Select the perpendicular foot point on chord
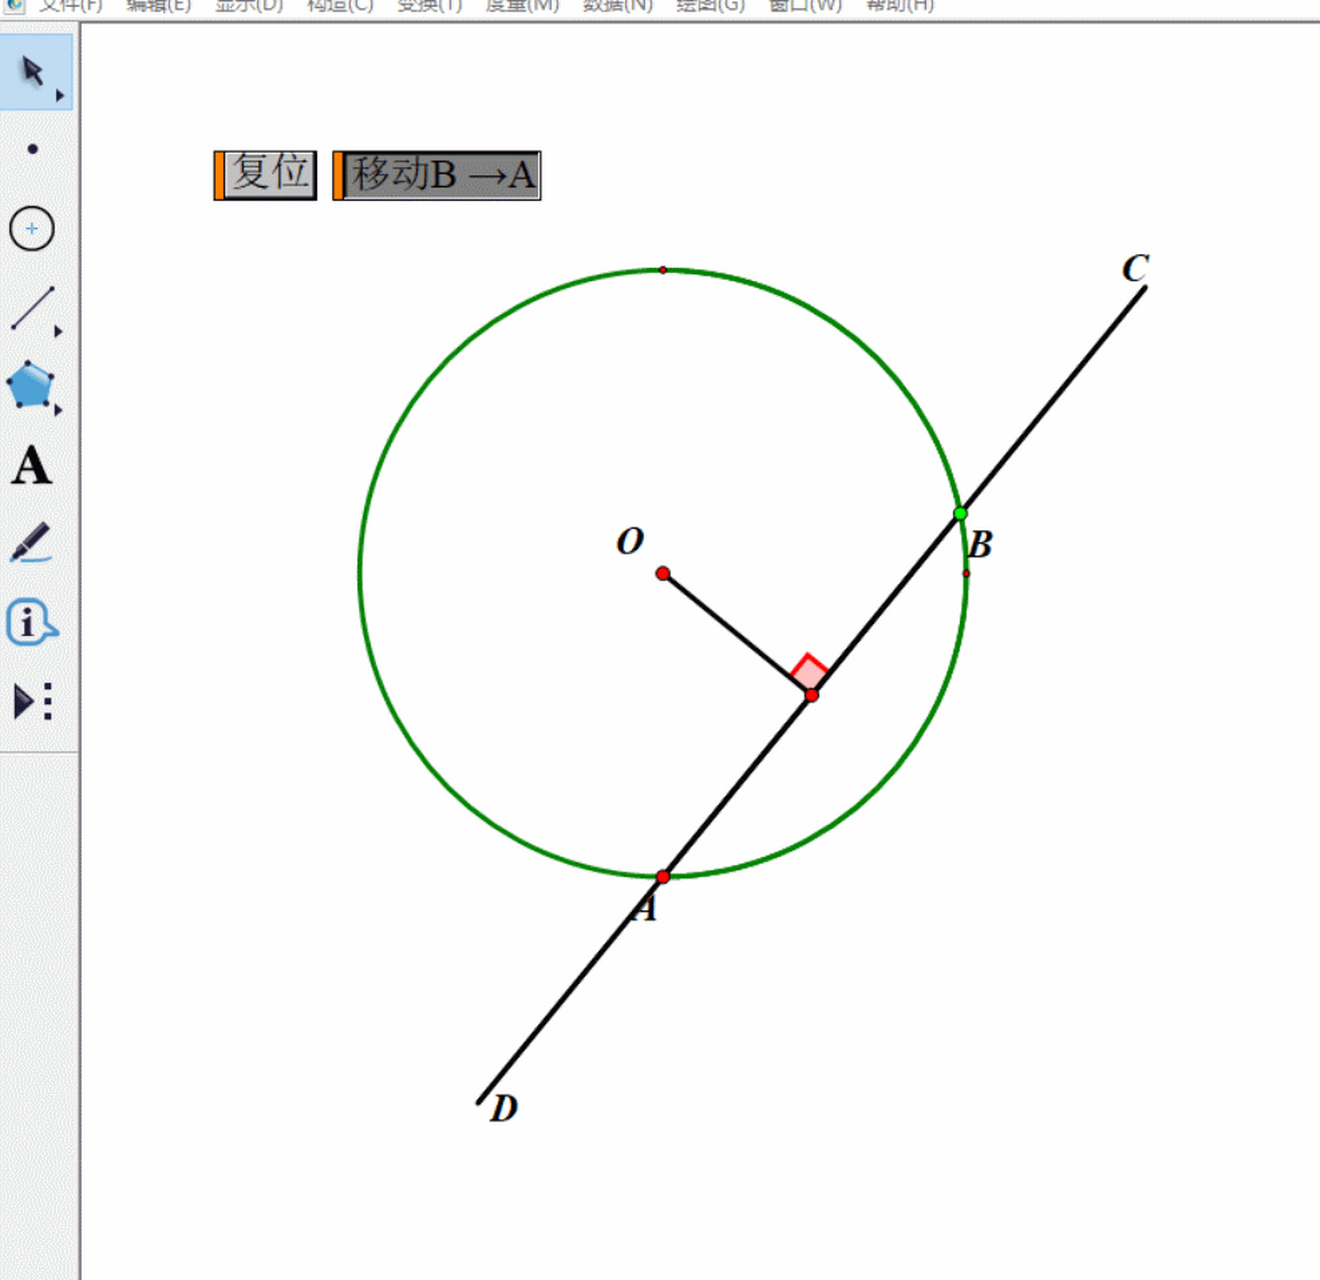Screen dimensions: 1320x1280 point(812,695)
